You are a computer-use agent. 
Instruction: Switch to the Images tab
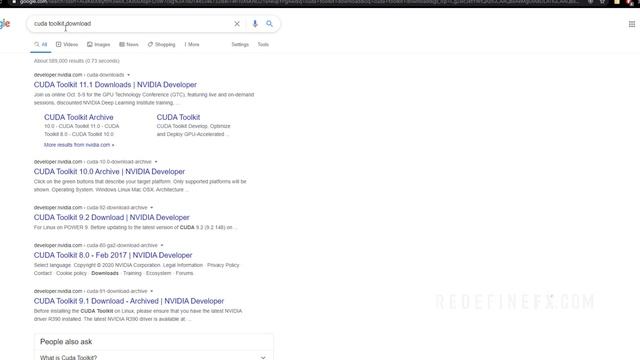pyautogui.click(x=98, y=44)
